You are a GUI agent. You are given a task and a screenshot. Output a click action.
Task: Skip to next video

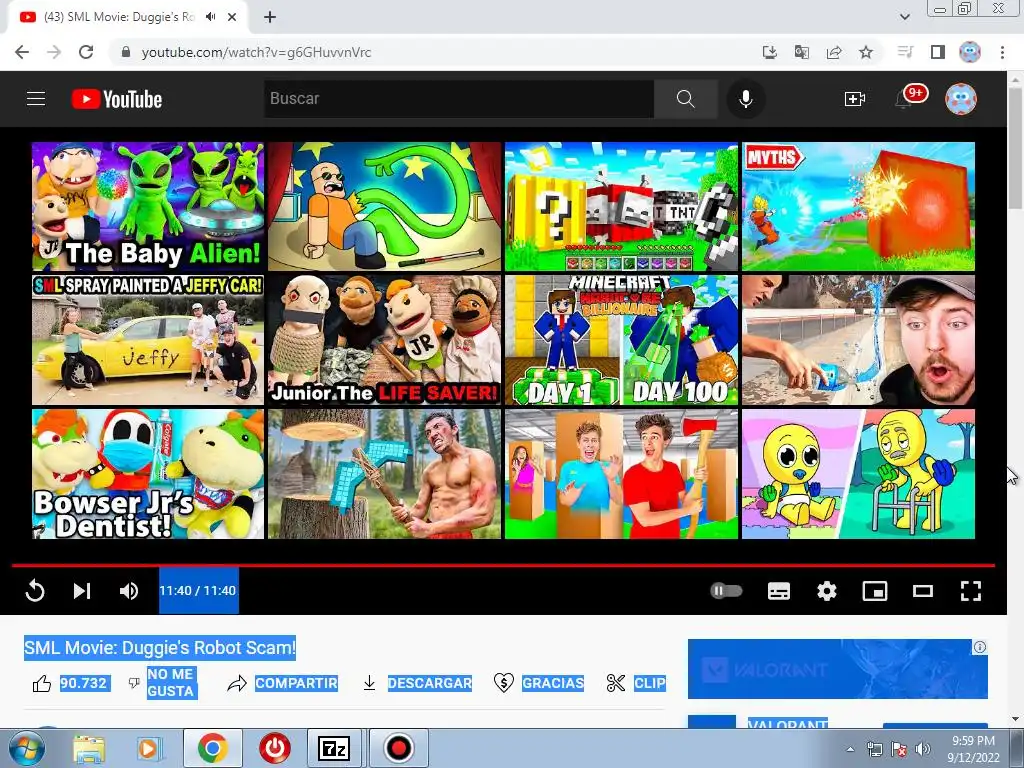coord(82,591)
